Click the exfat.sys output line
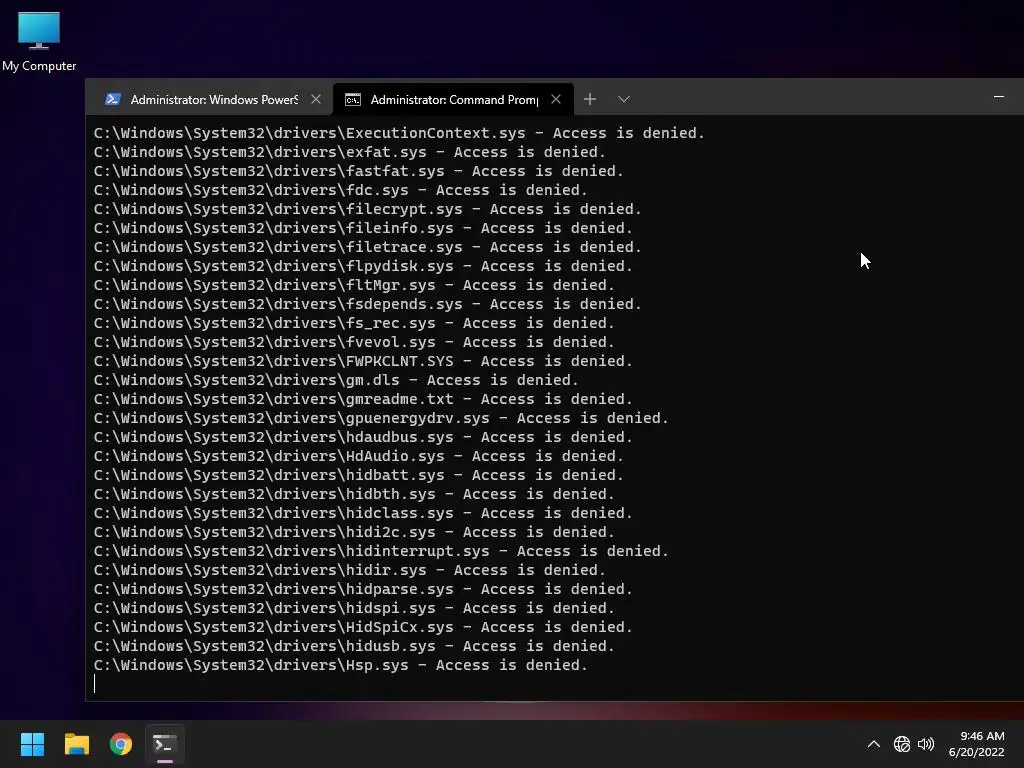The width and height of the screenshot is (1024, 768). pyautogui.click(x=349, y=152)
